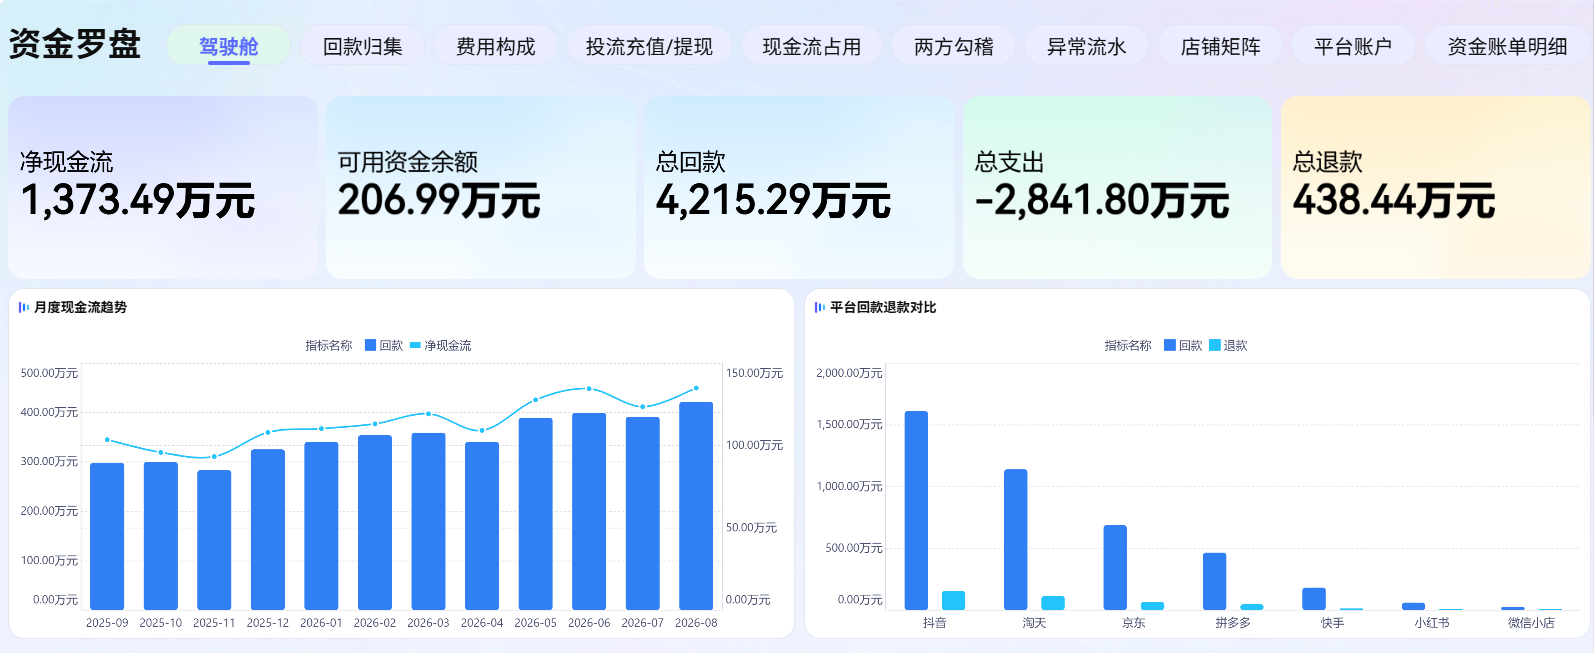Click the 拼多多 退款 bar
Screen dimensions: 1594x653
[x=1252, y=607]
